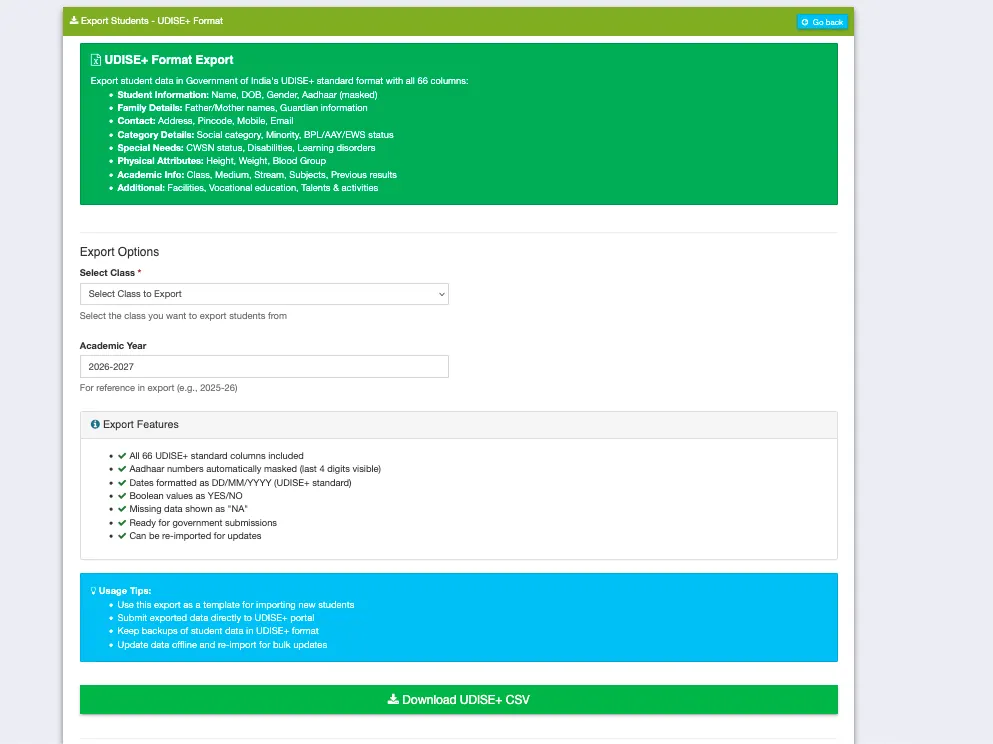Viewport: 993px width, 744px height.
Task: Click the lightbulb icon beside Usage Tips
Action: [x=91, y=590]
